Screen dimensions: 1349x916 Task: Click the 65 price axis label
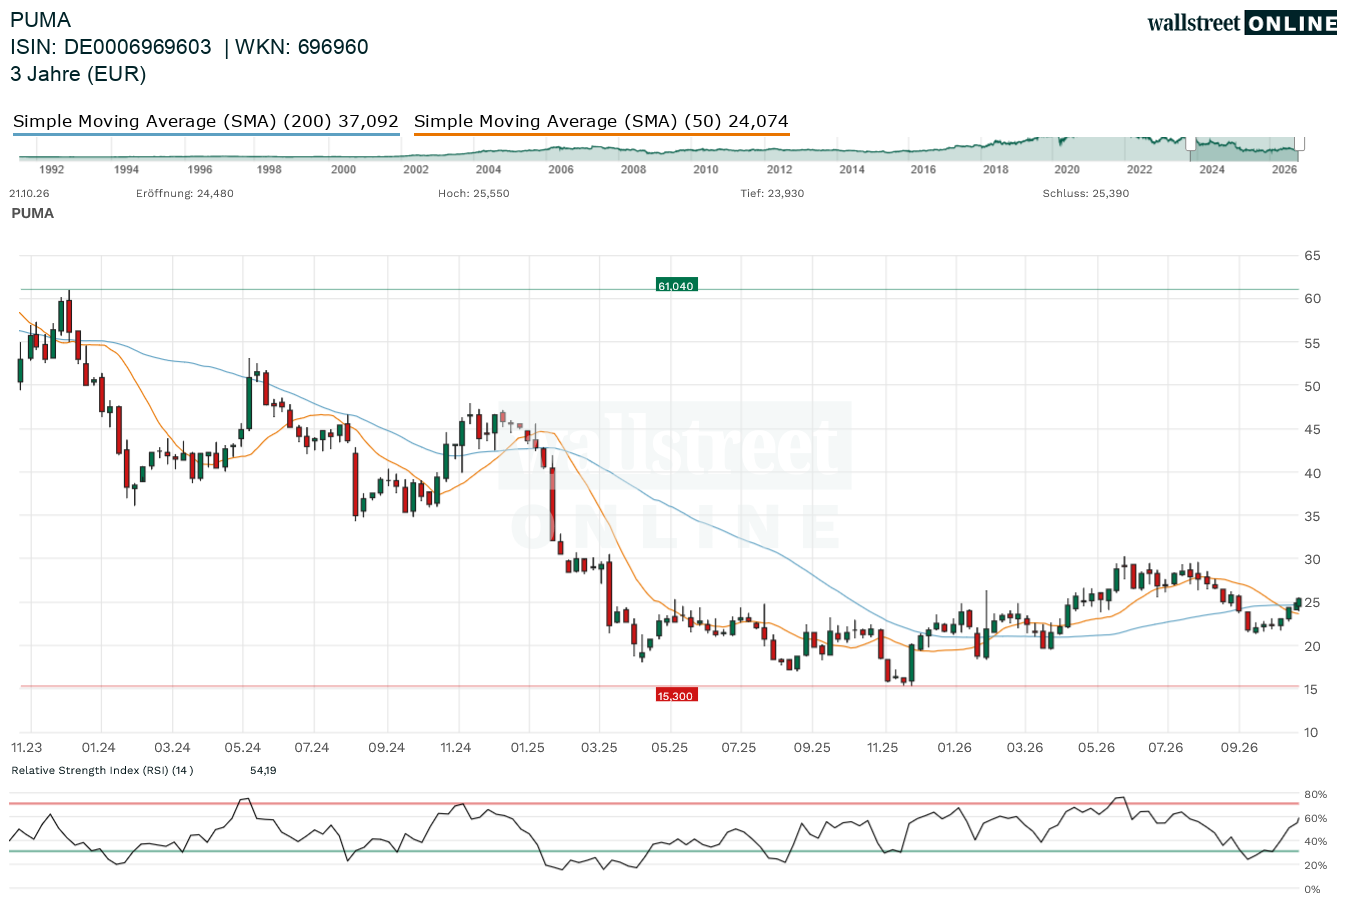click(x=1312, y=256)
